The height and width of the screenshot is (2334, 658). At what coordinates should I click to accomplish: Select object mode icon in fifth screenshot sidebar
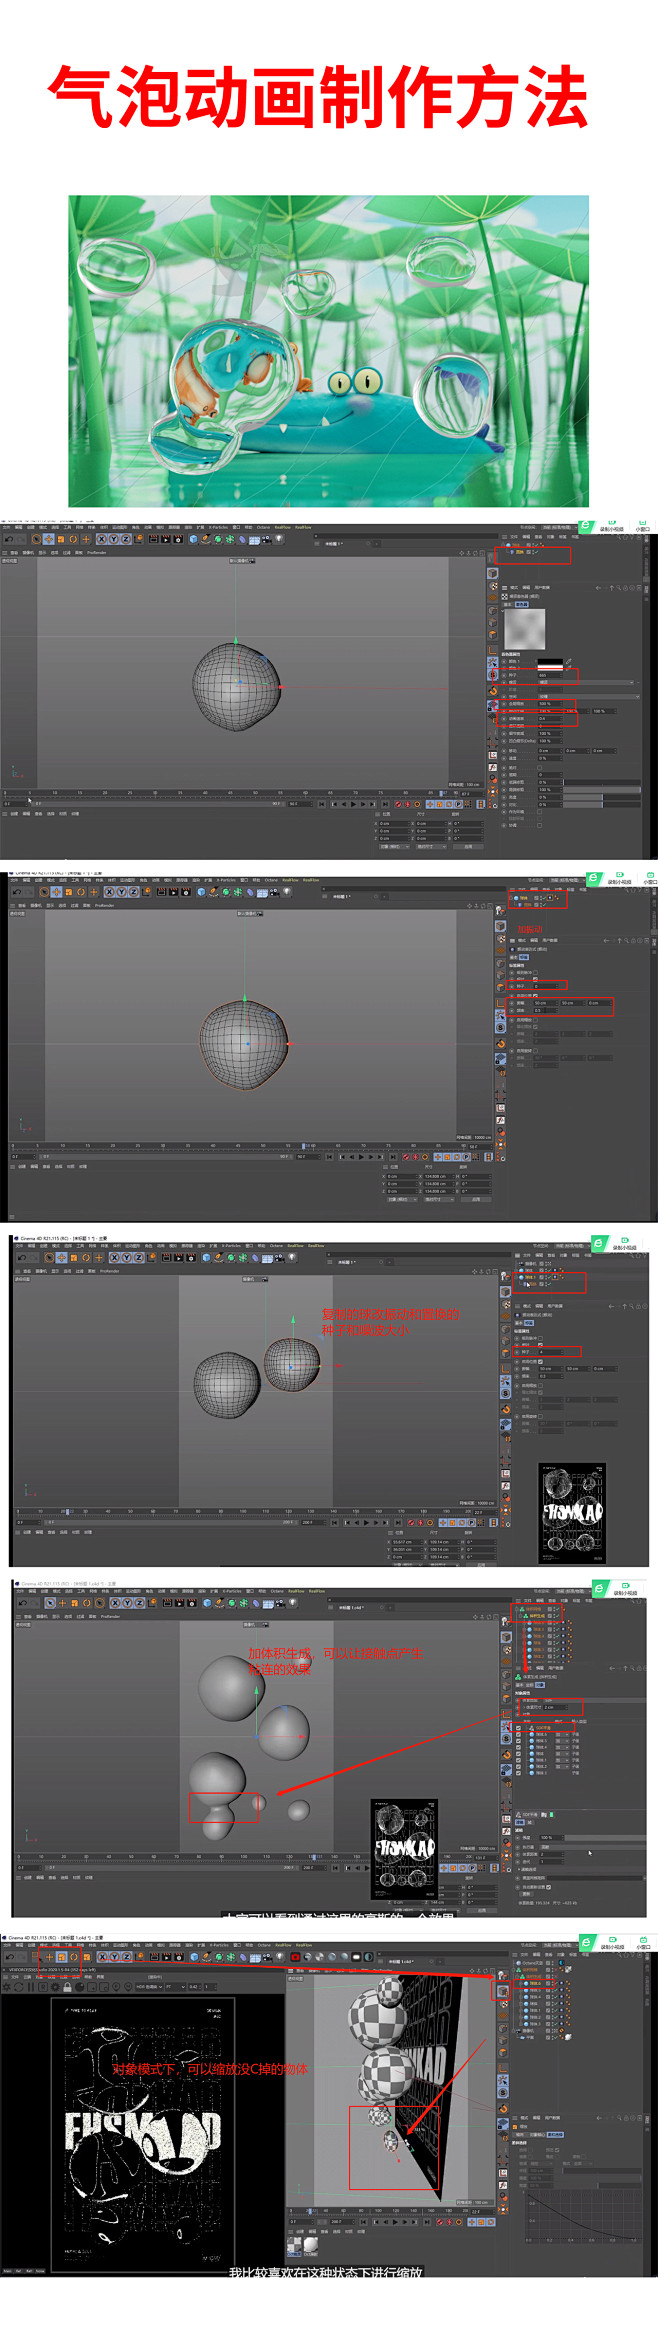(x=502, y=1990)
